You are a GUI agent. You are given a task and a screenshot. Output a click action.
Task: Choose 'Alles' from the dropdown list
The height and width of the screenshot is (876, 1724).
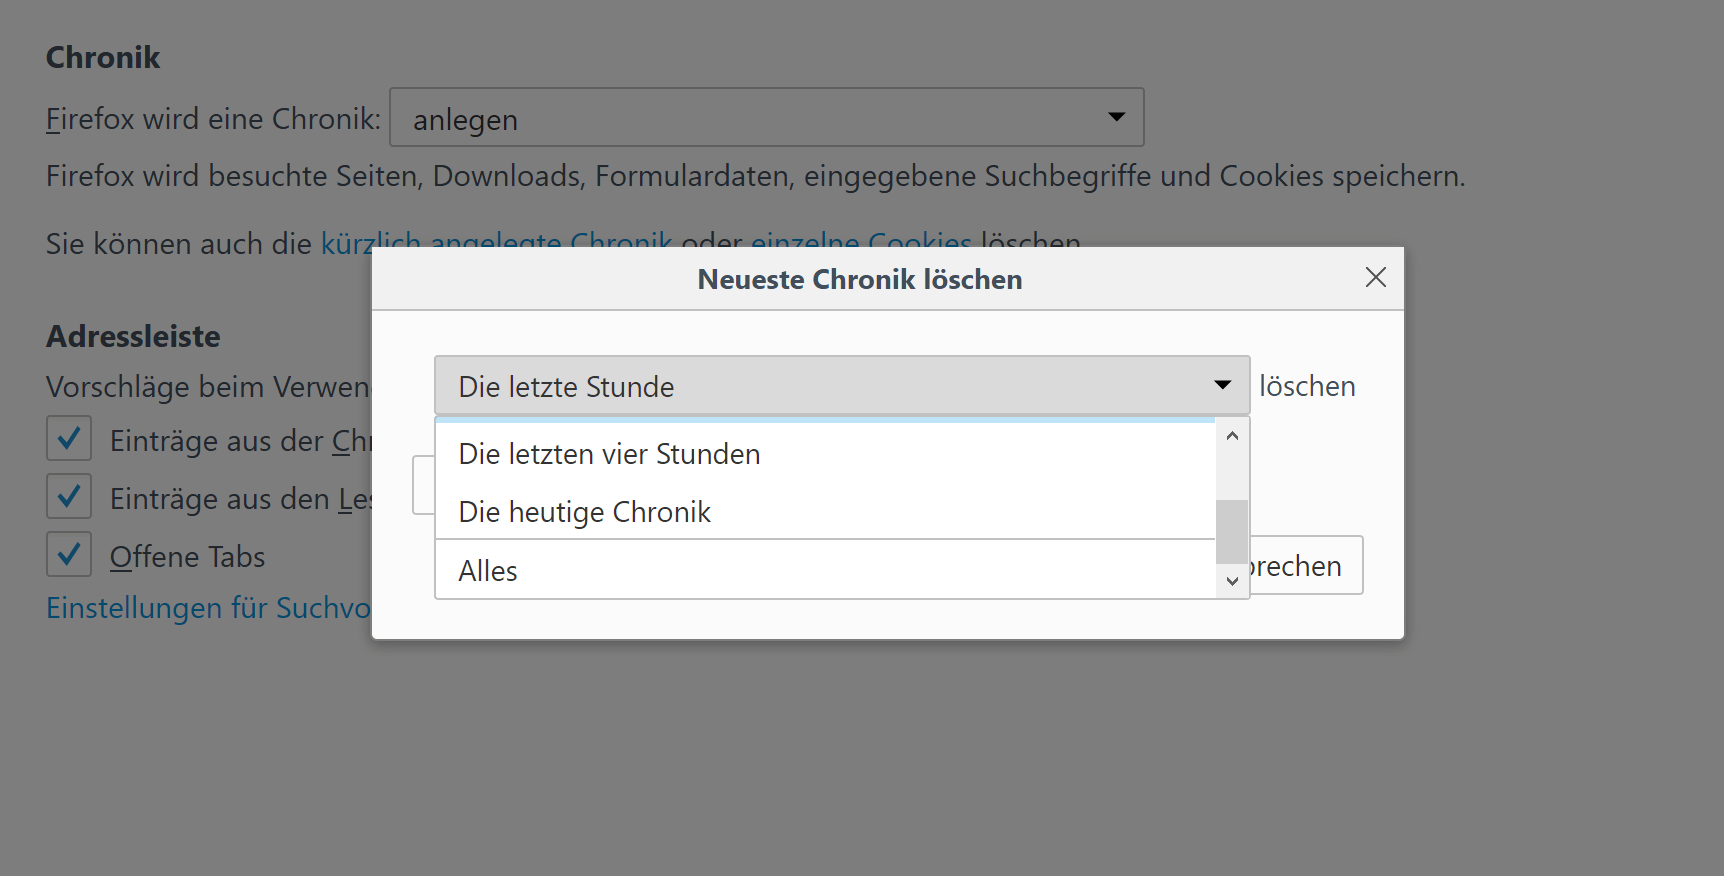[x=825, y=570]
